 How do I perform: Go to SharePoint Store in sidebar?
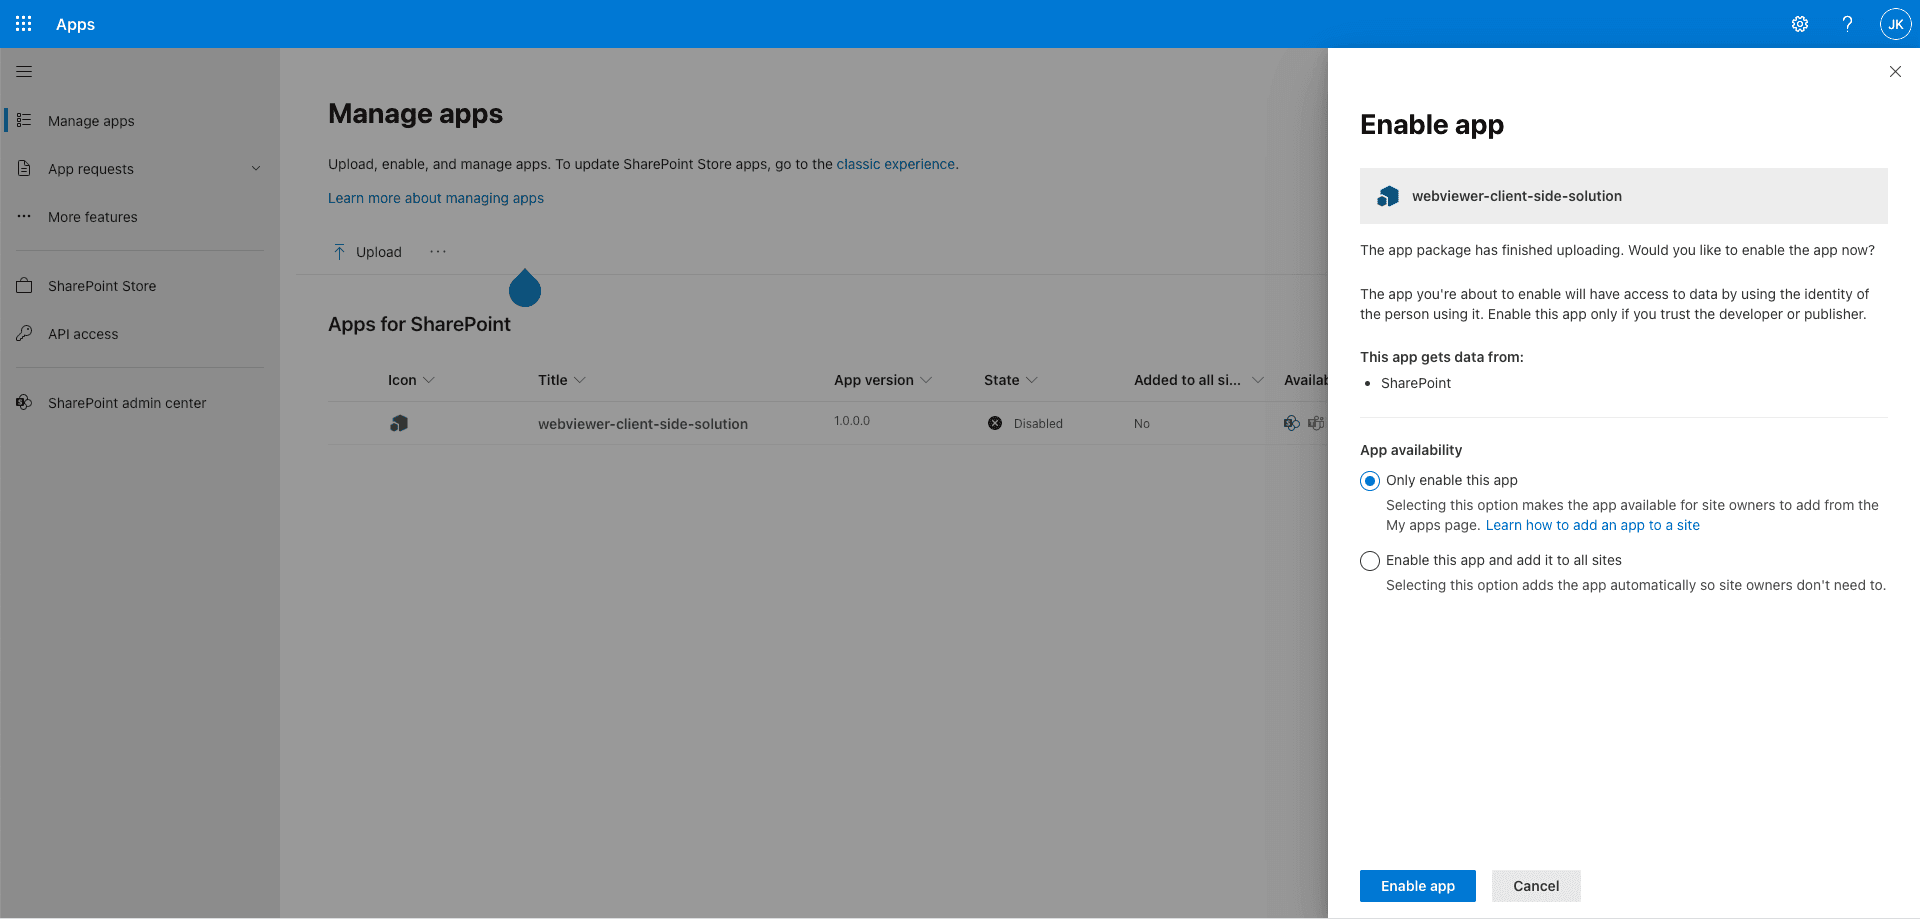tap(102, 286)
